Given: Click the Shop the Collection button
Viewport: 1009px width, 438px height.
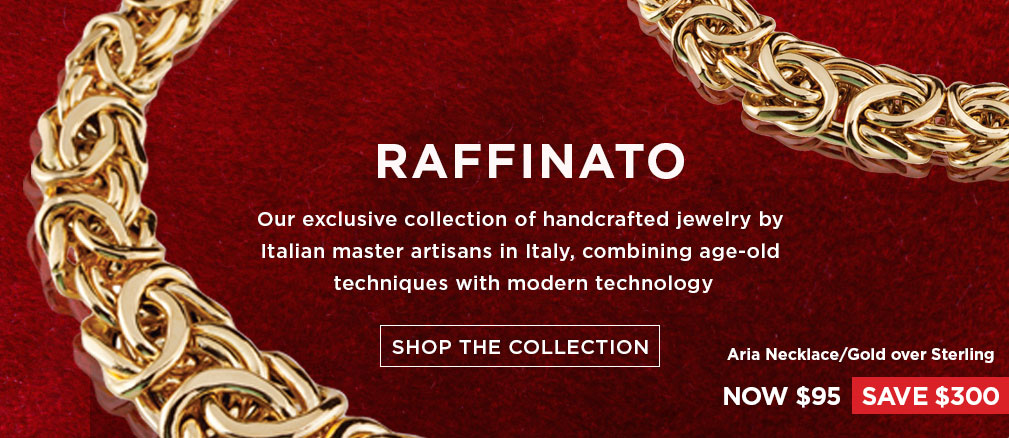Looking at the screenshot, I should coord(519,346).
